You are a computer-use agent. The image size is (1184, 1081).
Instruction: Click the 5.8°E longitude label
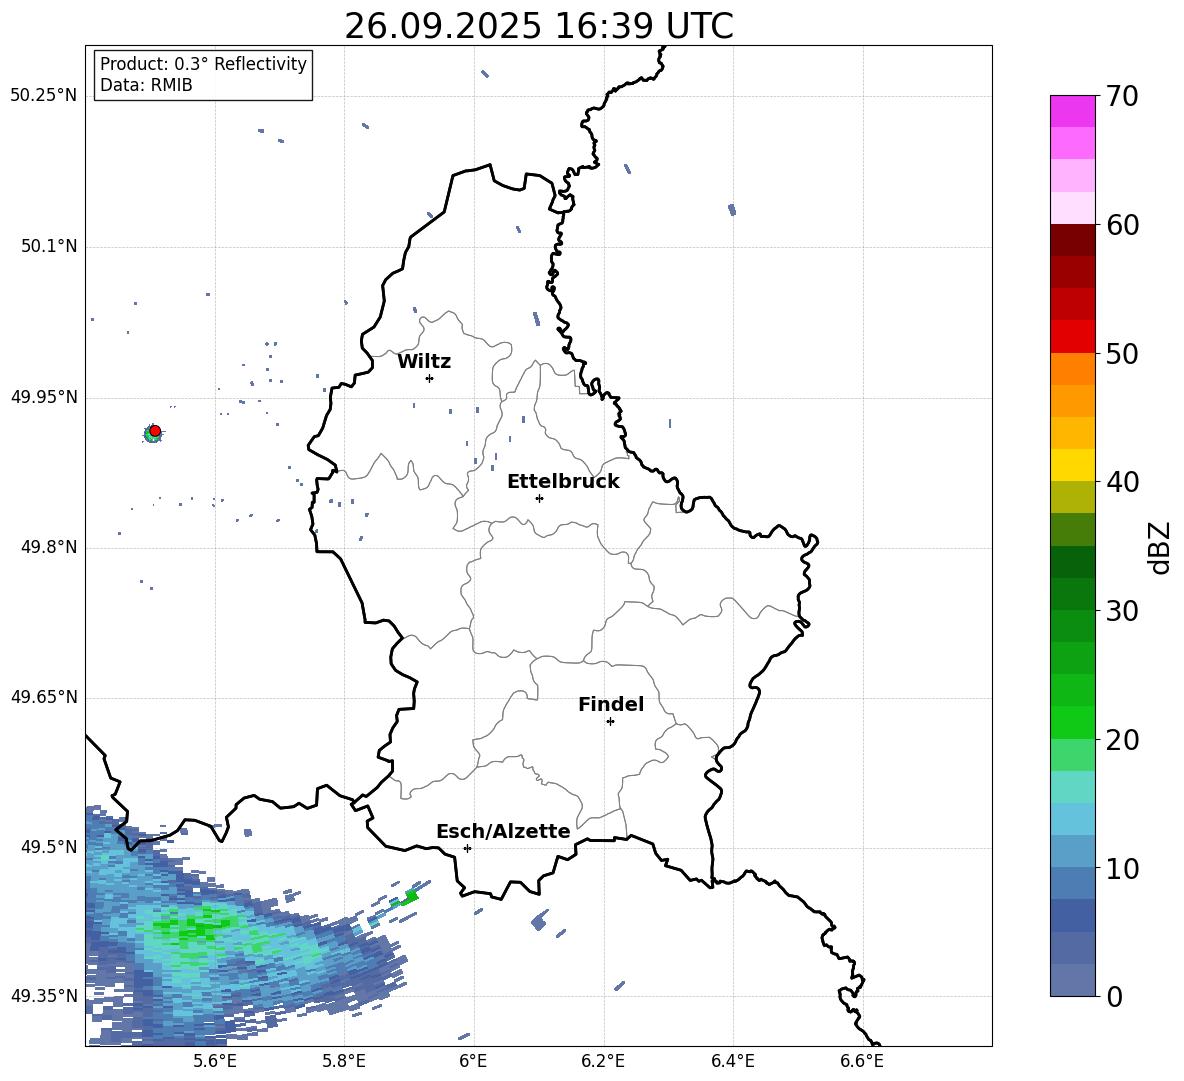(344, 1061)
